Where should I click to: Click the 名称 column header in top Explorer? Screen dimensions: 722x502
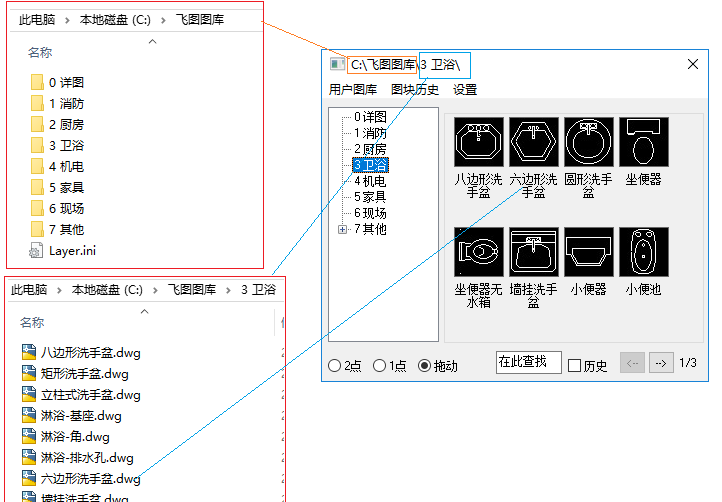tap(40, 53)
